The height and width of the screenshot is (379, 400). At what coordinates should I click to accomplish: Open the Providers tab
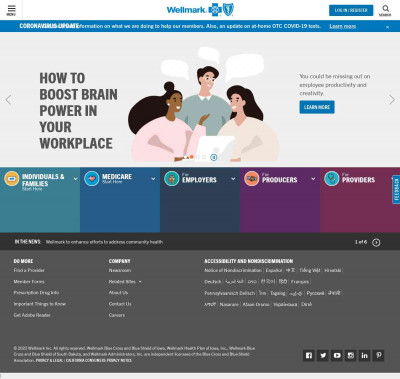(x=360, y=200)
